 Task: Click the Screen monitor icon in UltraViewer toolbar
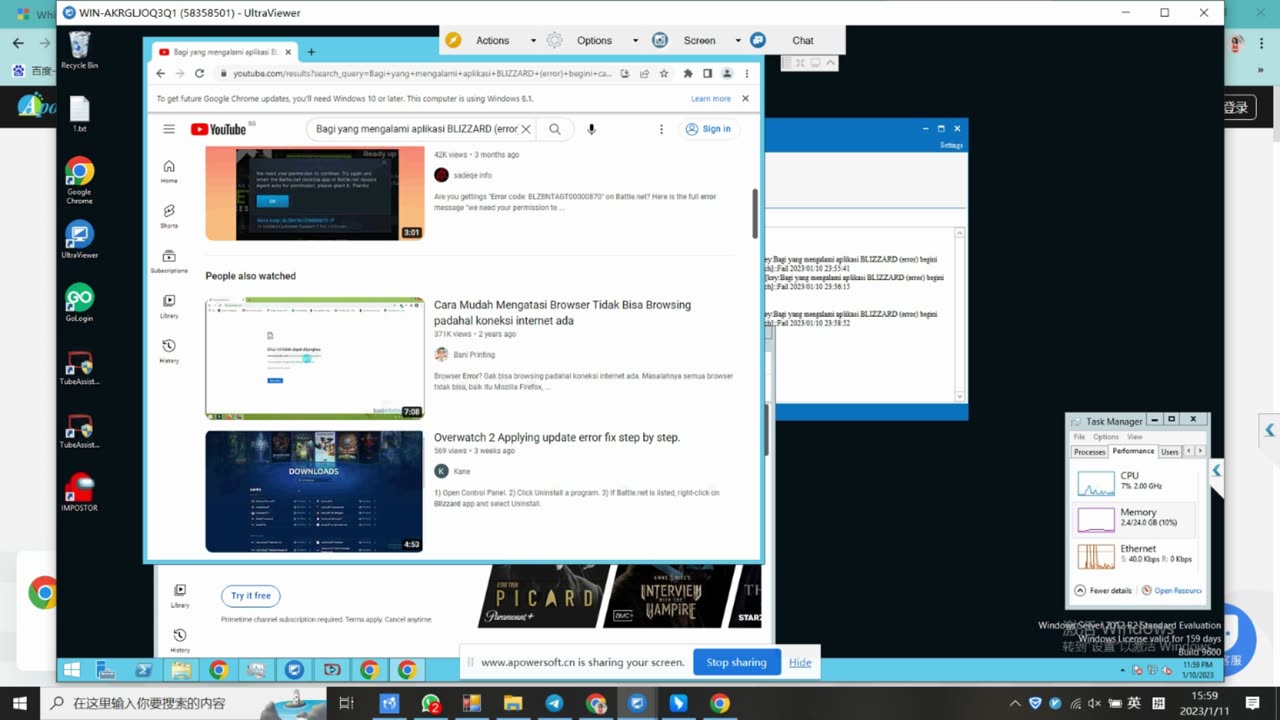tap(660, 40)
